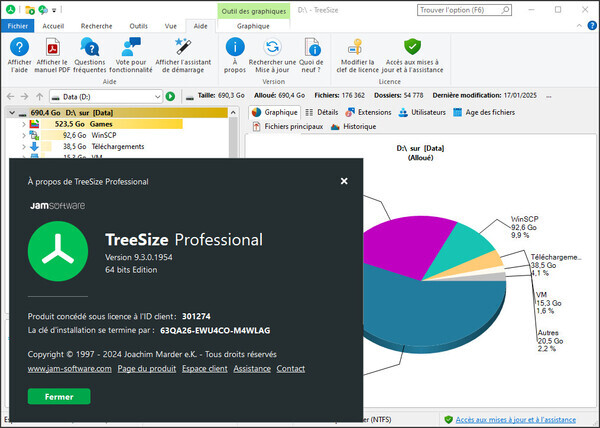
Task: Click the folder scan quick-access icon
Action: [x=30, y=10]
